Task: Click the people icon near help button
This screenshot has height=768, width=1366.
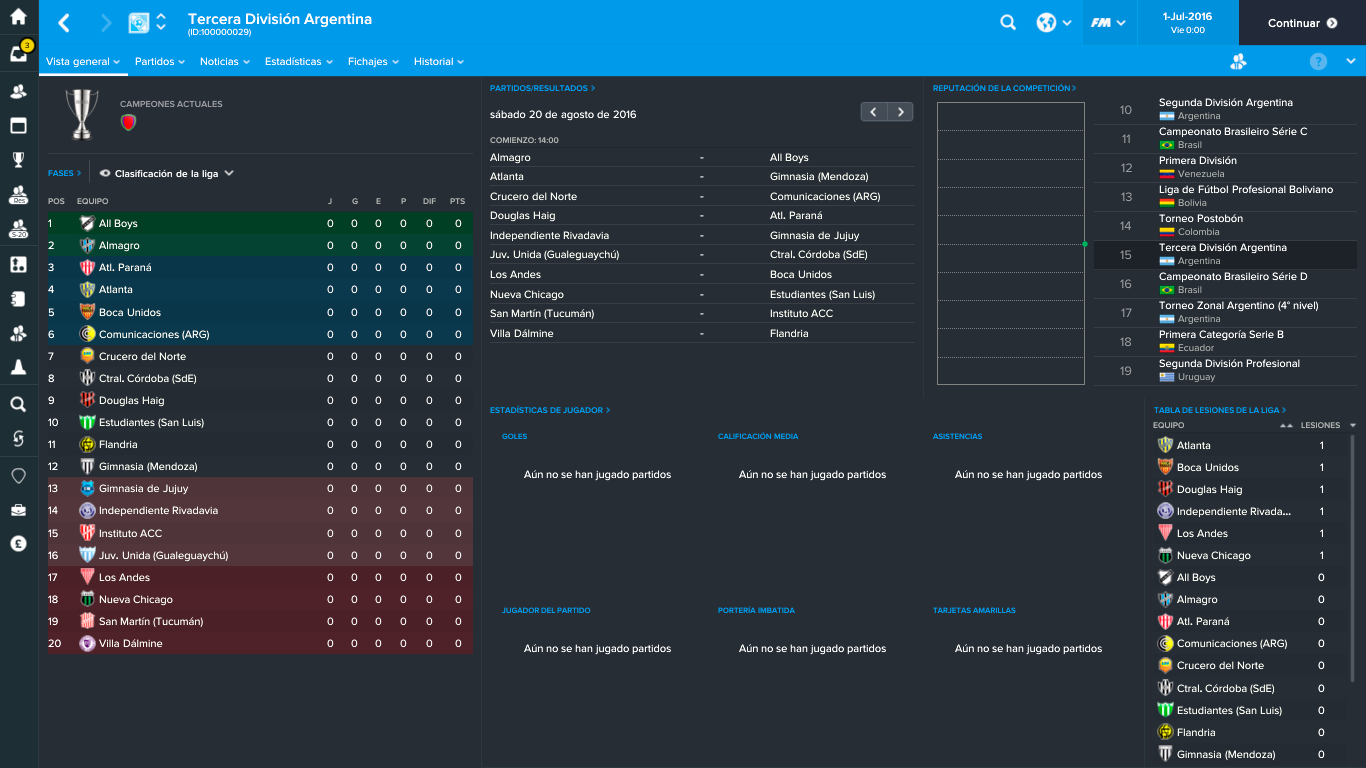Action: [x=1239, y=61]
